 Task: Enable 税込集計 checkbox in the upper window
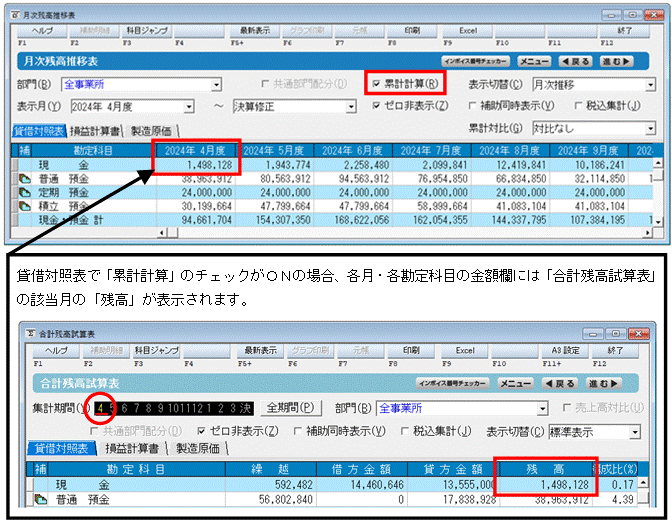(578, 105)
